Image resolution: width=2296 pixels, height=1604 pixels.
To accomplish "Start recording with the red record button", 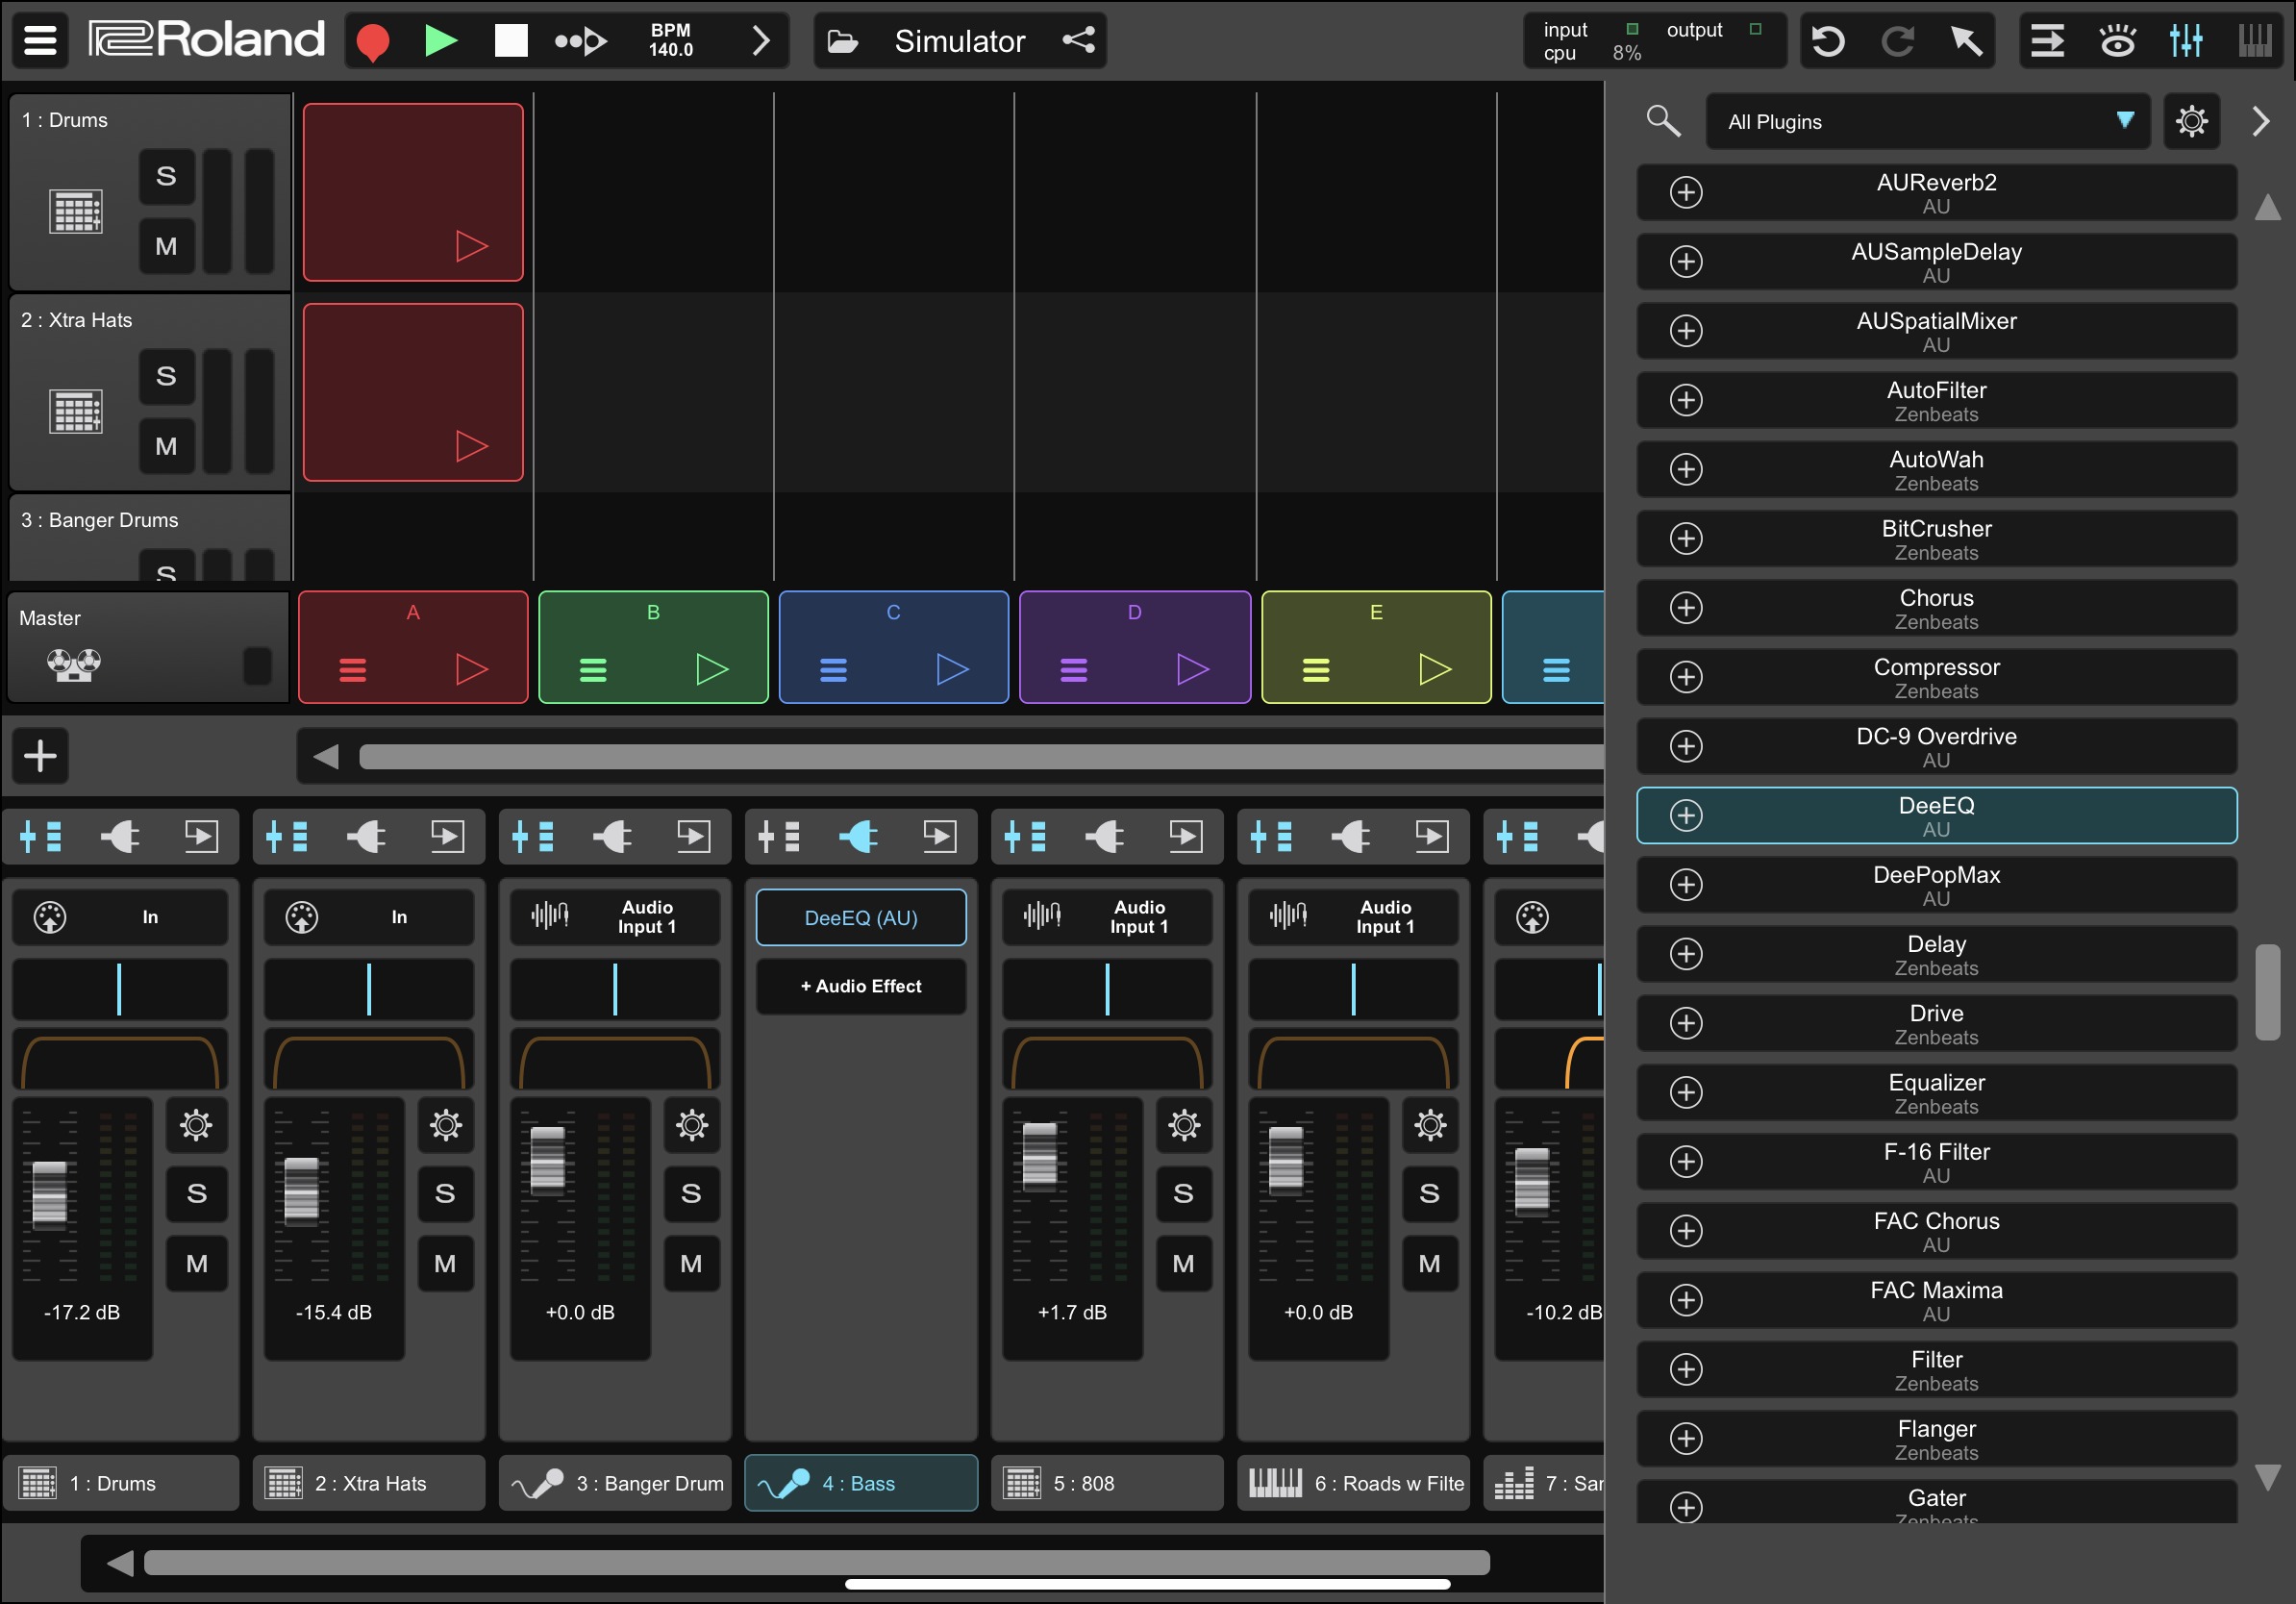I will pyautogui.click(x=373, y=42).
